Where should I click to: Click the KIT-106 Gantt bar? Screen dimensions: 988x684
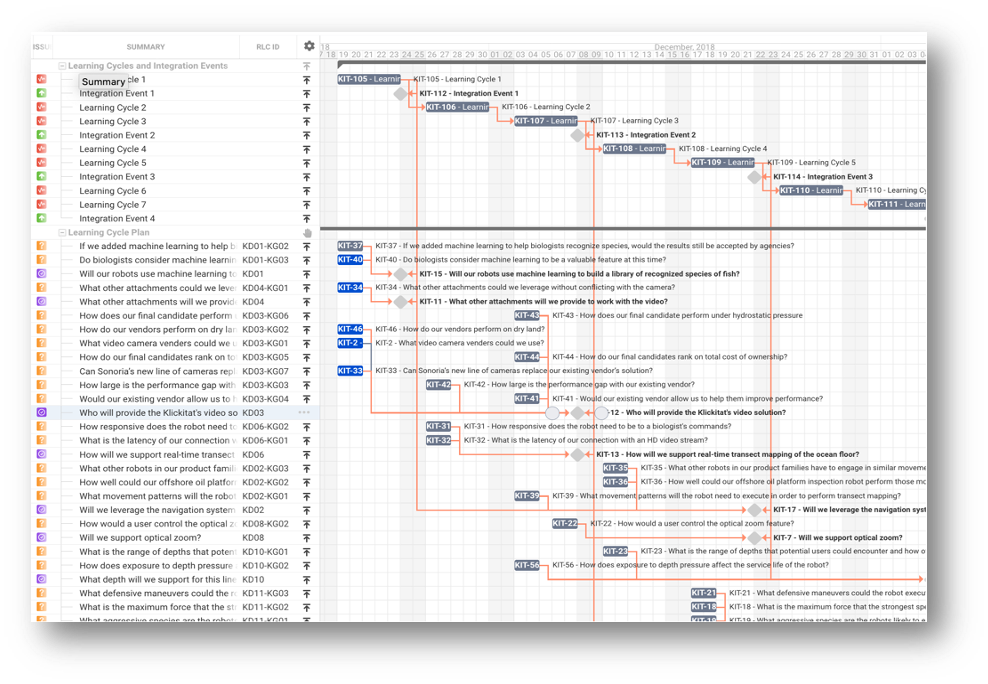457,106
